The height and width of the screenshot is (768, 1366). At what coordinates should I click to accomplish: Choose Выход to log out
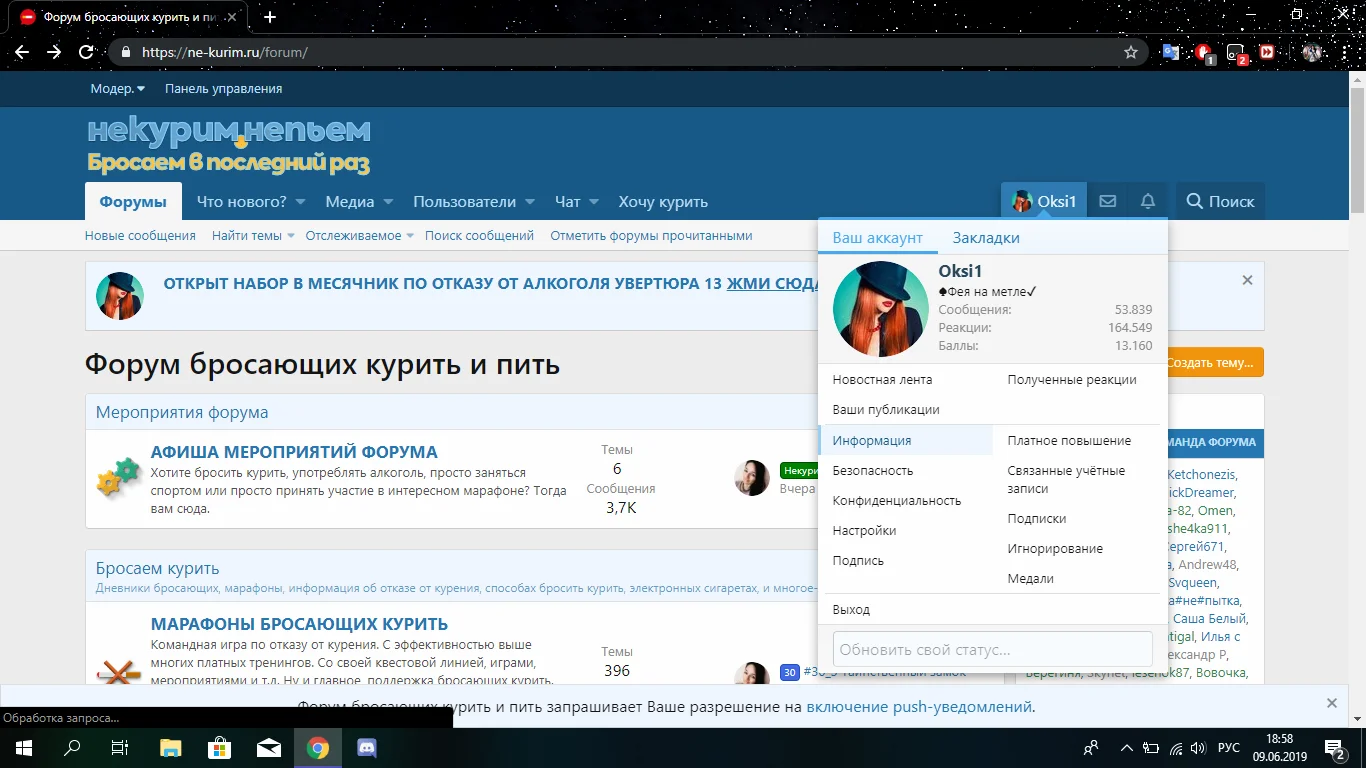click(x=851, y=609)
